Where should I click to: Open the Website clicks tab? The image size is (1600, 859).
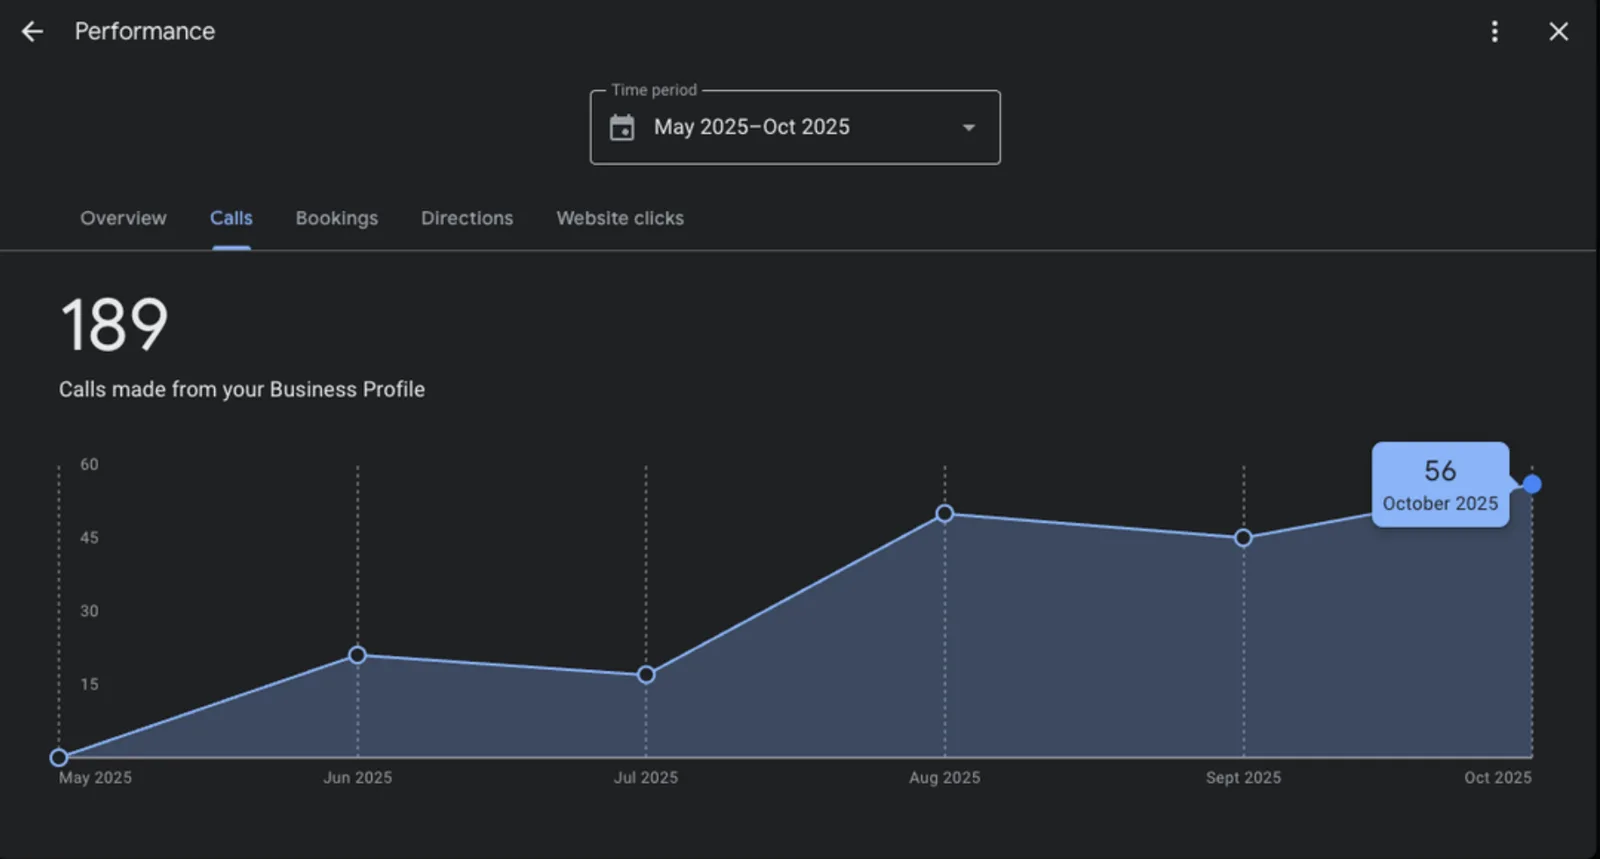coord(620,218)
